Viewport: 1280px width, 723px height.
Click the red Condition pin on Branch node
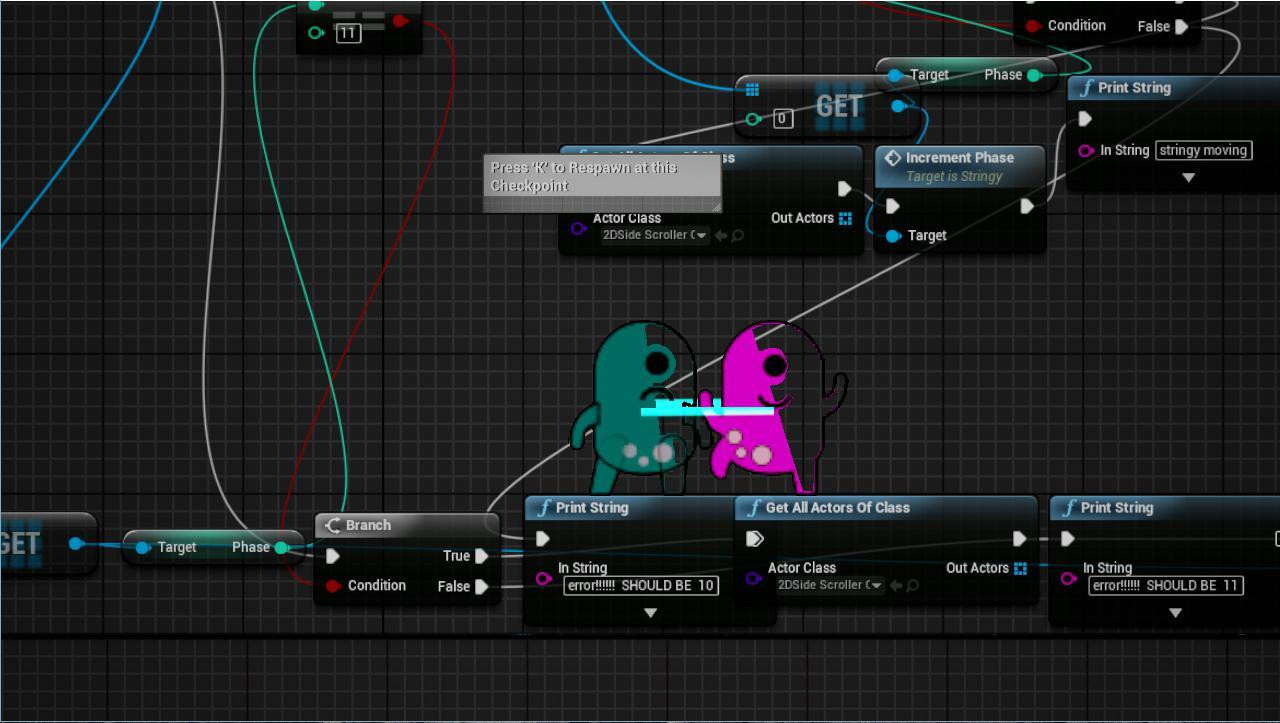[x=333, y=586]
